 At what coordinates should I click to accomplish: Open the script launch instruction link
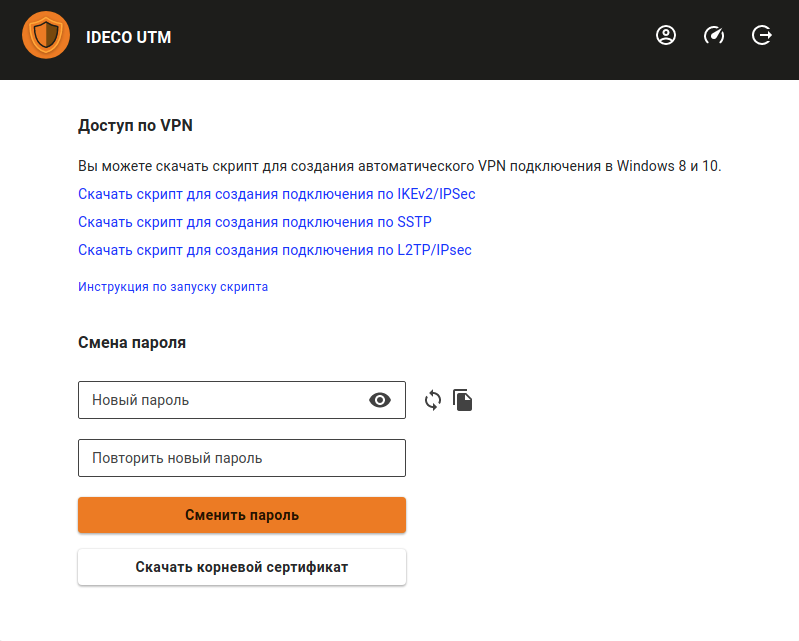[x=173, y=287]
